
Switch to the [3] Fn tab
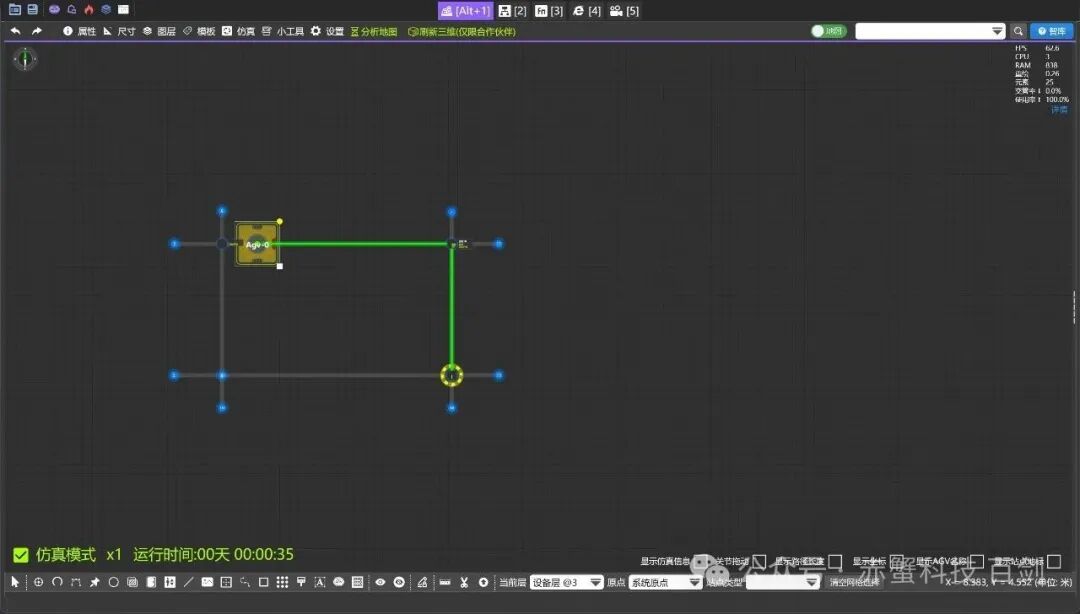click(x=549, y=10)
